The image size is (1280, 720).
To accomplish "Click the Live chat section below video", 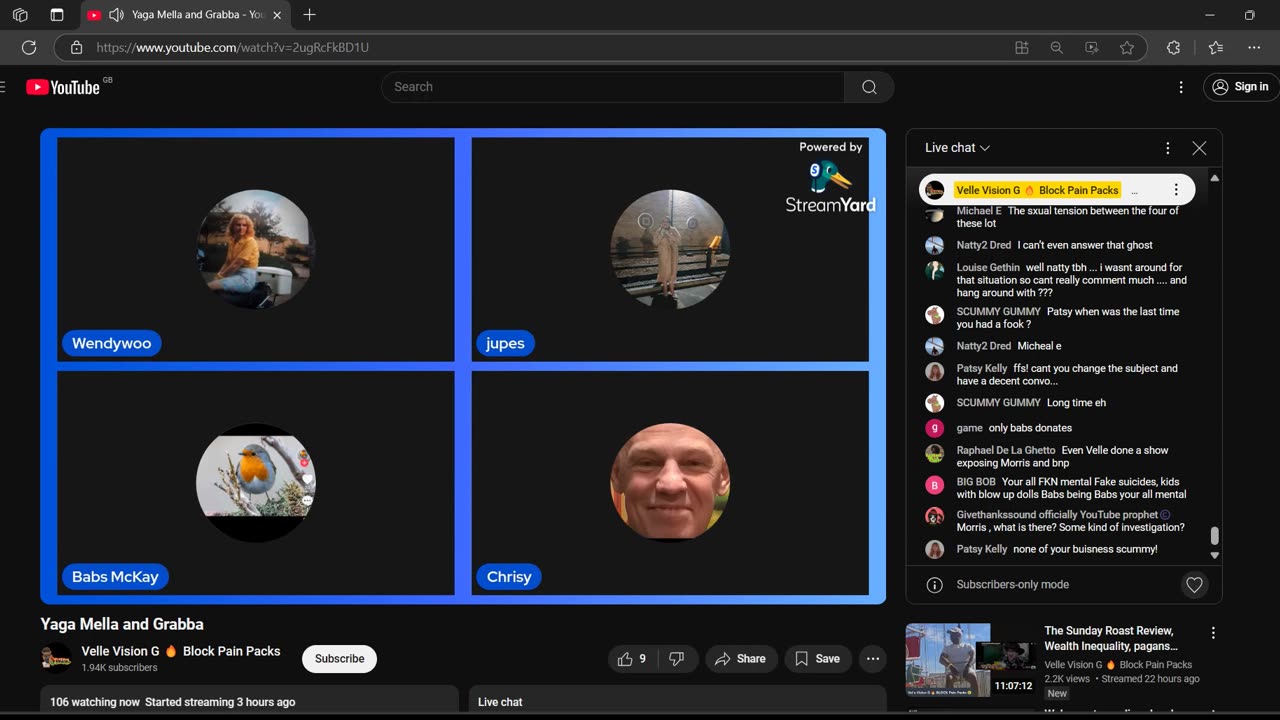I will click(x=677, y=700).
